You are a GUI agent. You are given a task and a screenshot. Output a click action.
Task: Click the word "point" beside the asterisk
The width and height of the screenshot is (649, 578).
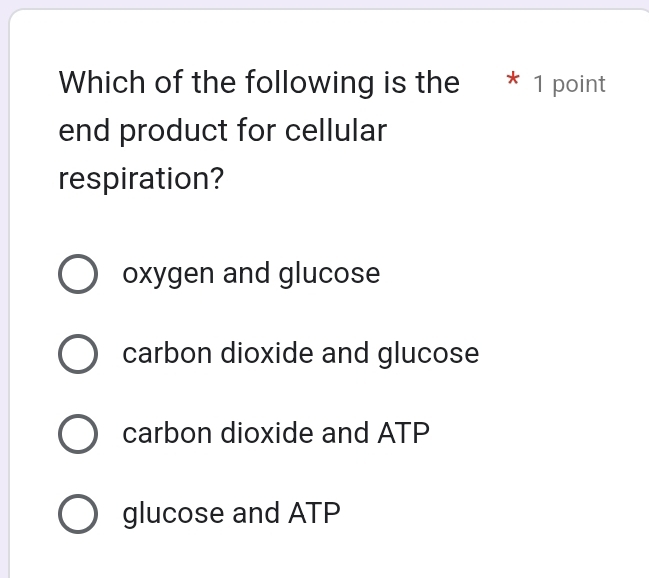pos(579,85)
